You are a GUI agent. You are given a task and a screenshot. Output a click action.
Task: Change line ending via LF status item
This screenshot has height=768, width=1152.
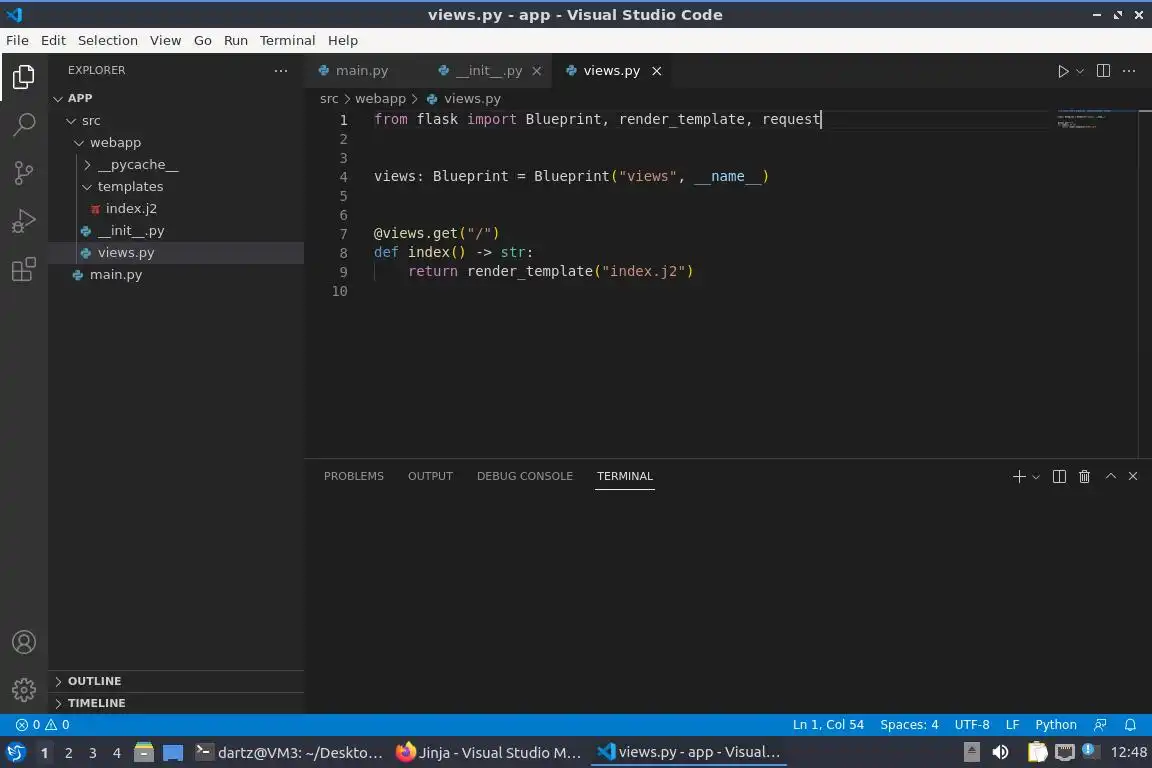coord(1012,725)
